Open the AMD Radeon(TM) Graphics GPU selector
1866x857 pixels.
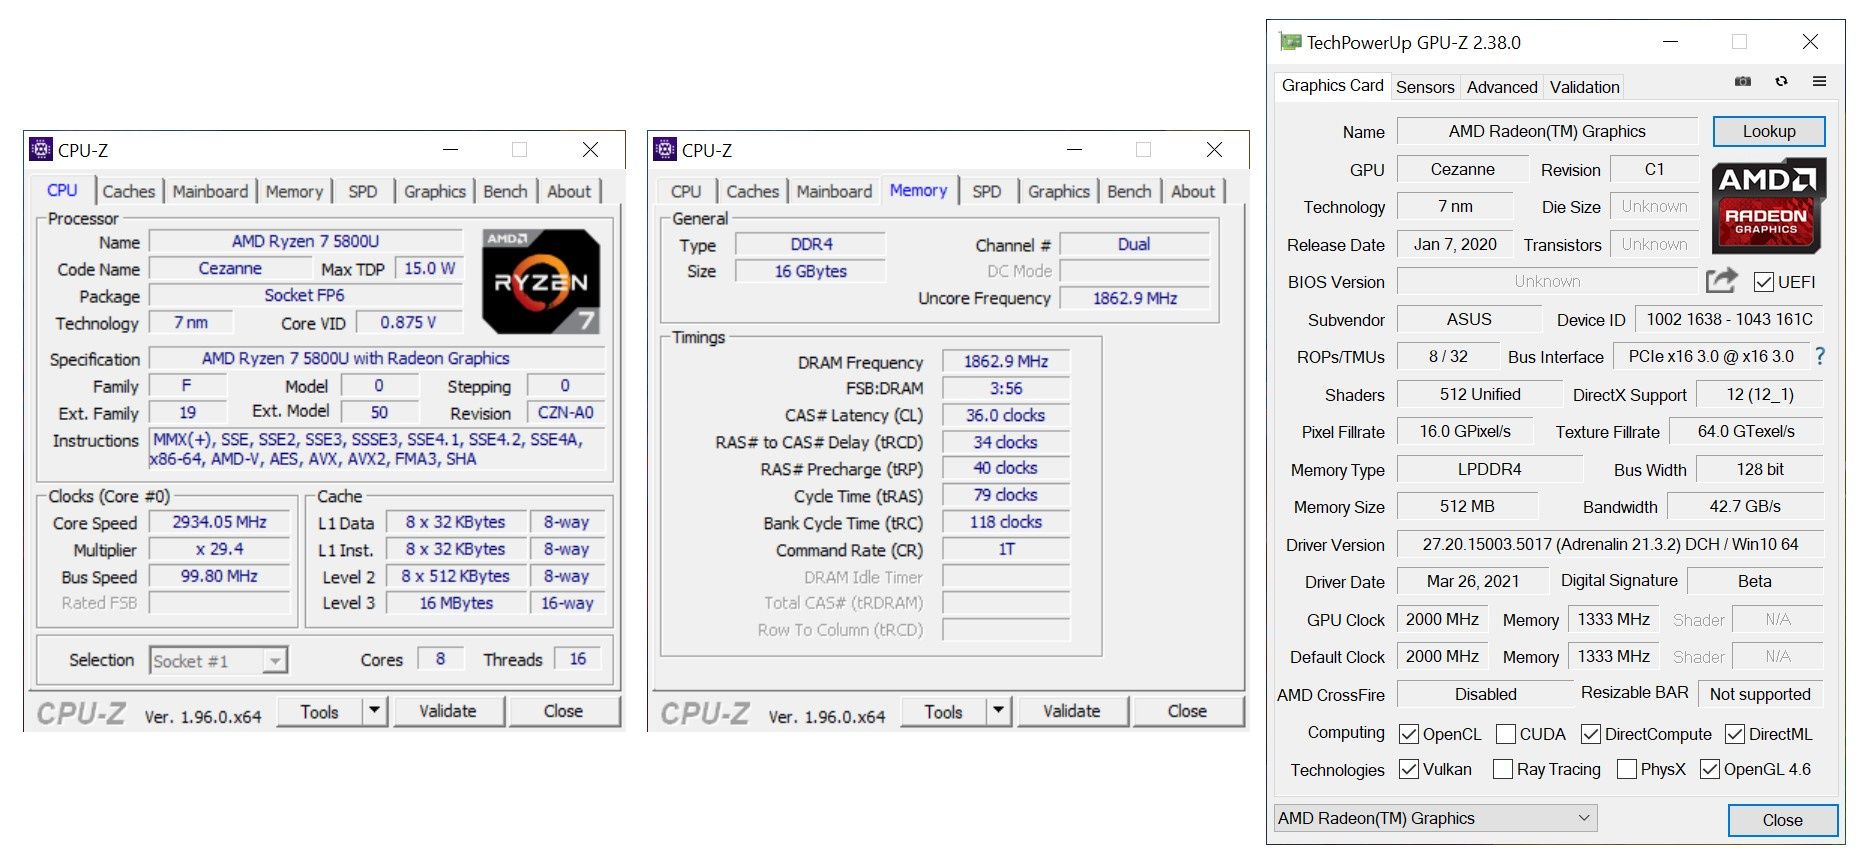tap(1435, 818)
